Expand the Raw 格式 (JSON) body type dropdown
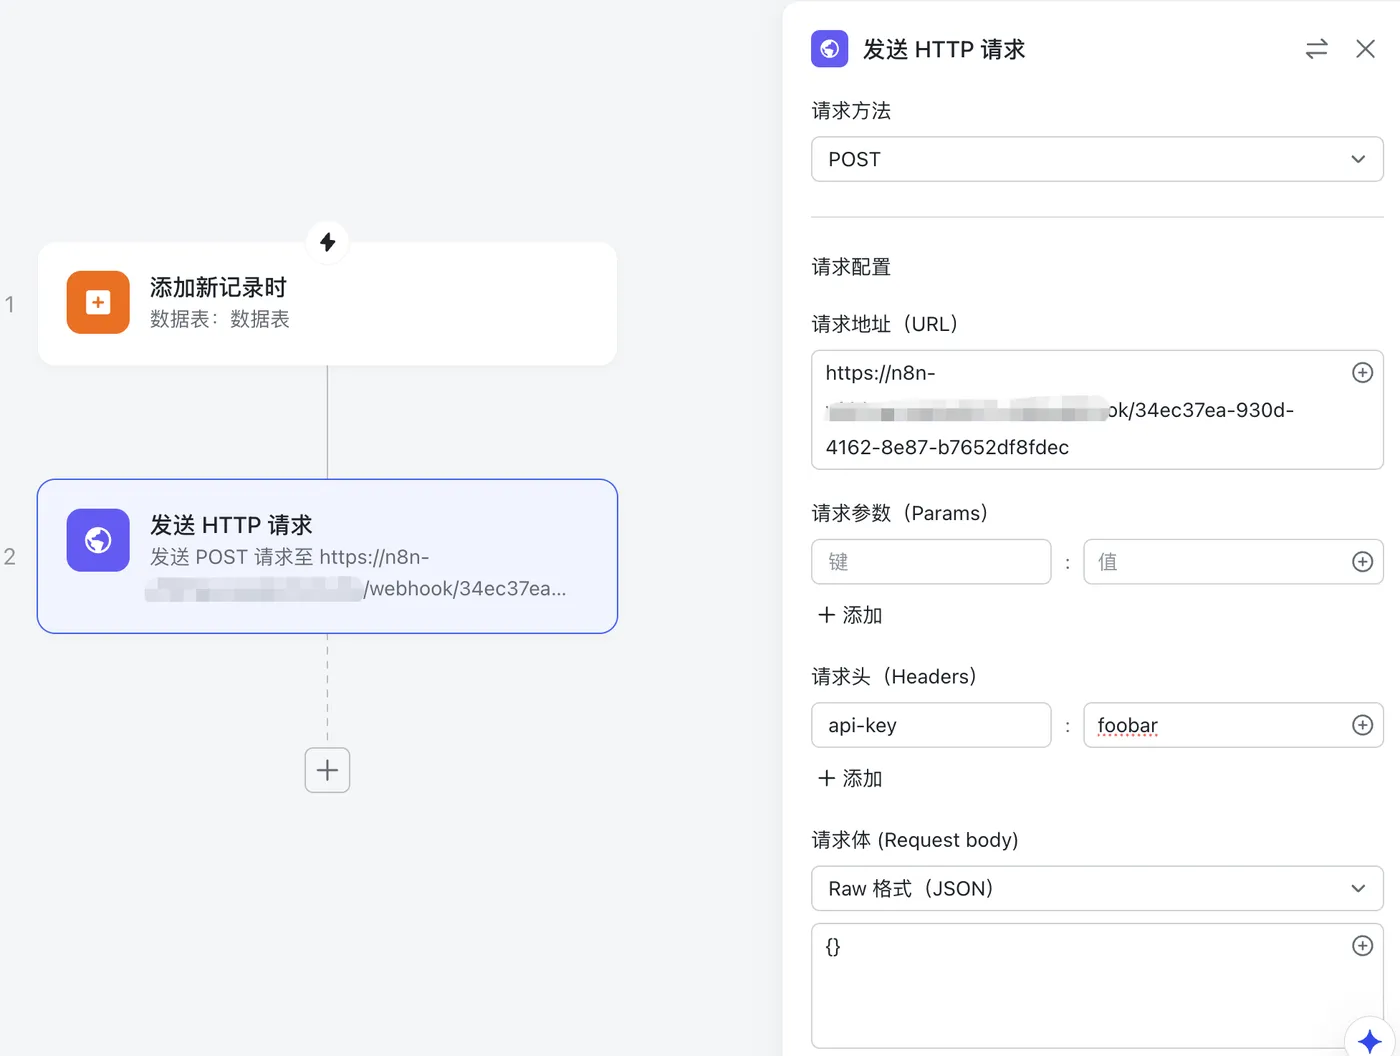 point(1097,889)
